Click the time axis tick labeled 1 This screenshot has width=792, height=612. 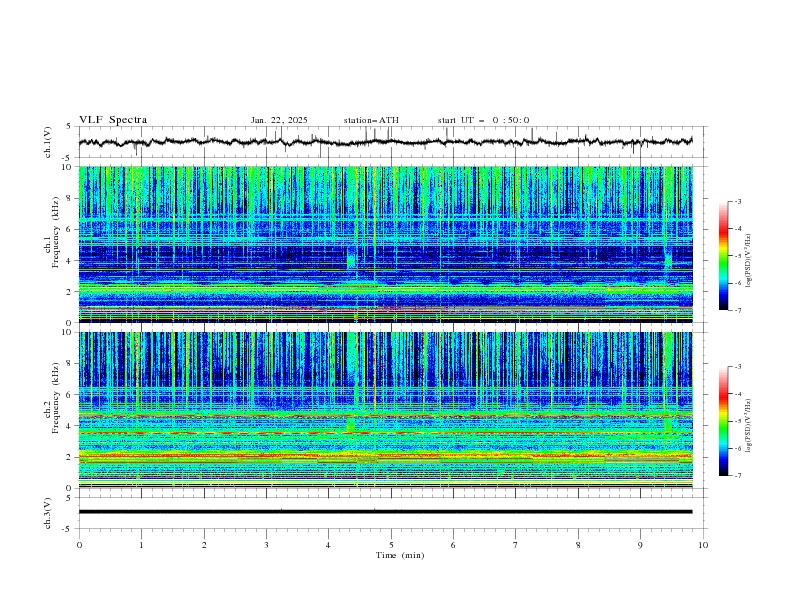(141, 545)
